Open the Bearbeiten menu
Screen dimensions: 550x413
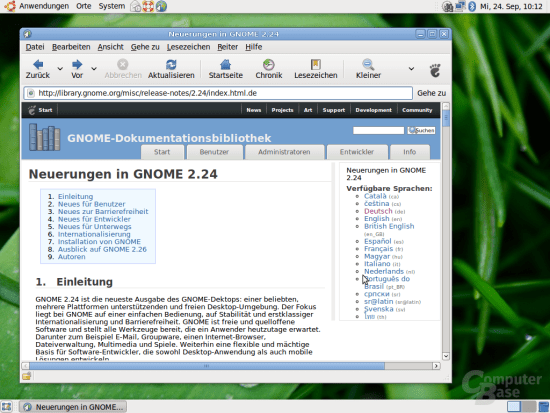71,47
